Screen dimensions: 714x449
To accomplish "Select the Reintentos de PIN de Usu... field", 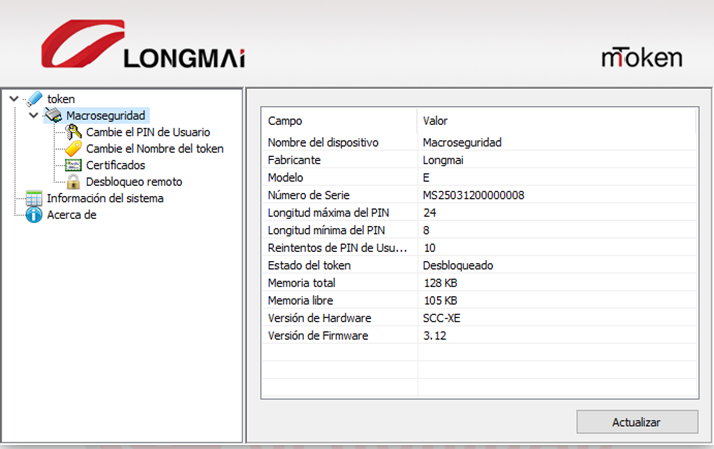I will click(337, 248).
